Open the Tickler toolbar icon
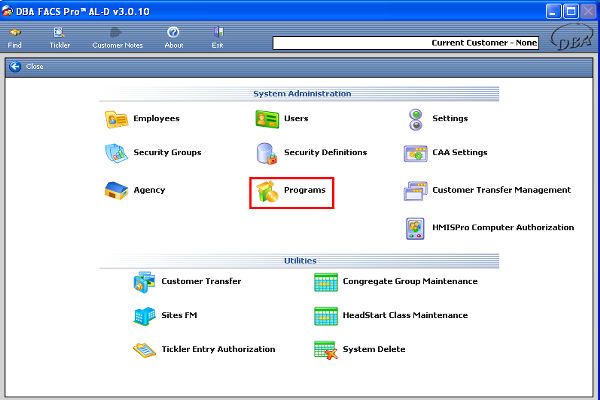This screenshot has height=400, width=600. [59, 33]
